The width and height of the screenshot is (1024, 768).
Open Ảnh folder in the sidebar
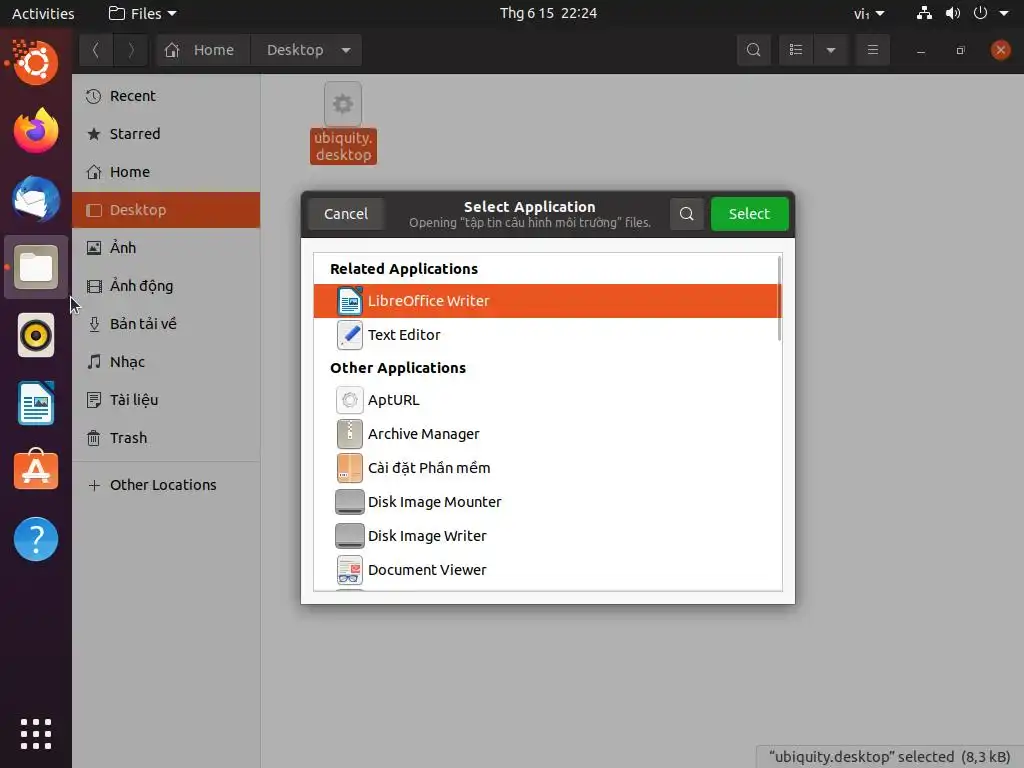click(x=166, y=248)
